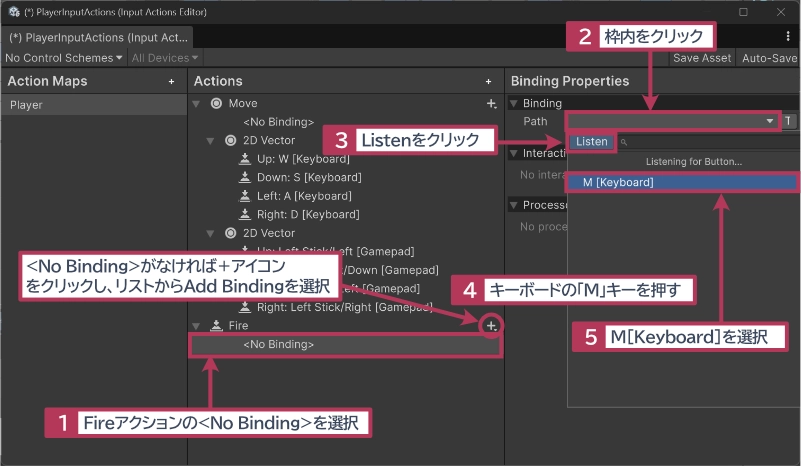801x466 pixels.
Task: Click the binding icon beside Up: W [Keyboard]
Action: coord(245,159)
